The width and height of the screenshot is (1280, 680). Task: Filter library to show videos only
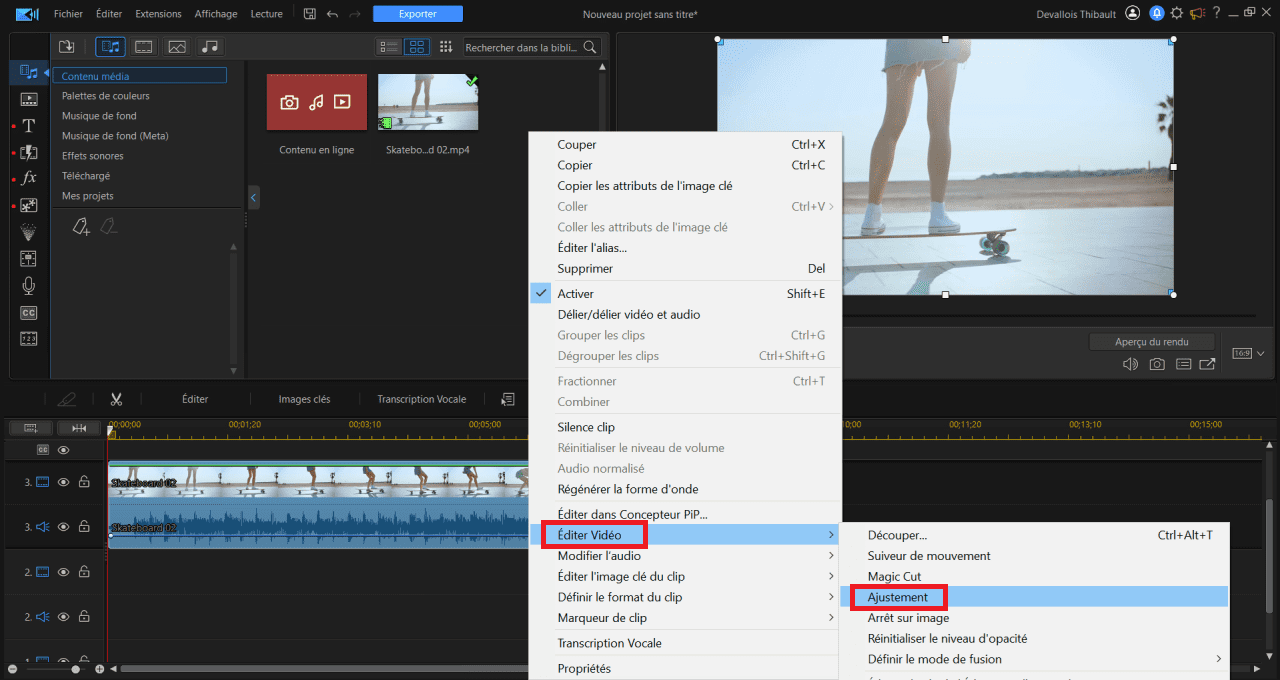coord(144,47)
